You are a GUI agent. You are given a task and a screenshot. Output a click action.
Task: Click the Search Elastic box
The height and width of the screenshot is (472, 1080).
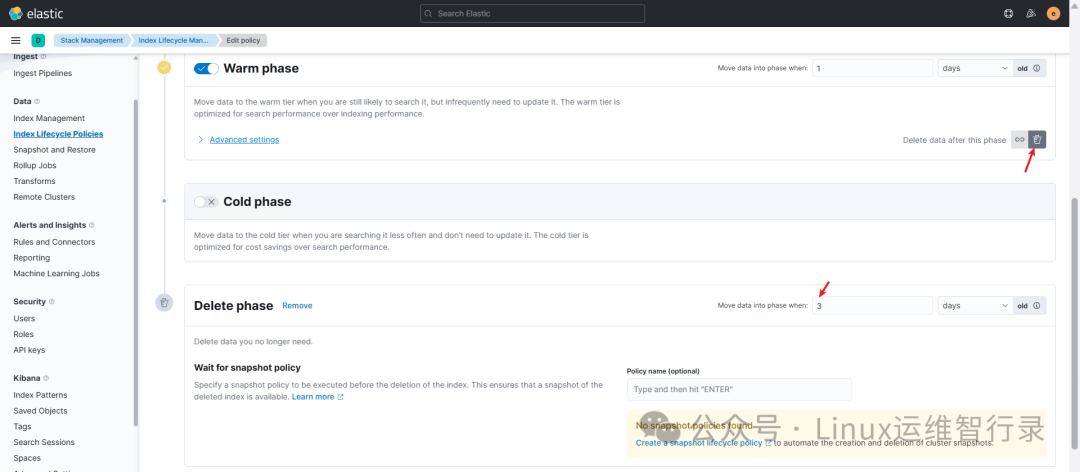[532, 13]
